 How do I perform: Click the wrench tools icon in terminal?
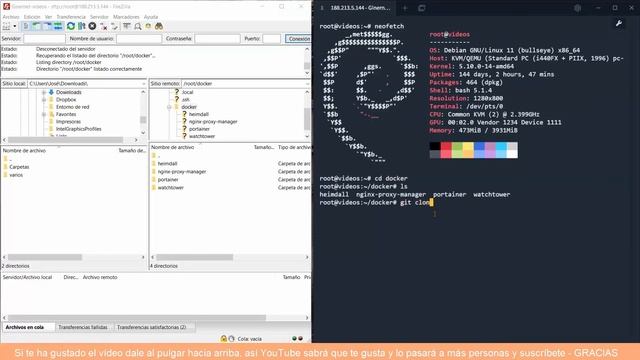(x=619, y=24)
